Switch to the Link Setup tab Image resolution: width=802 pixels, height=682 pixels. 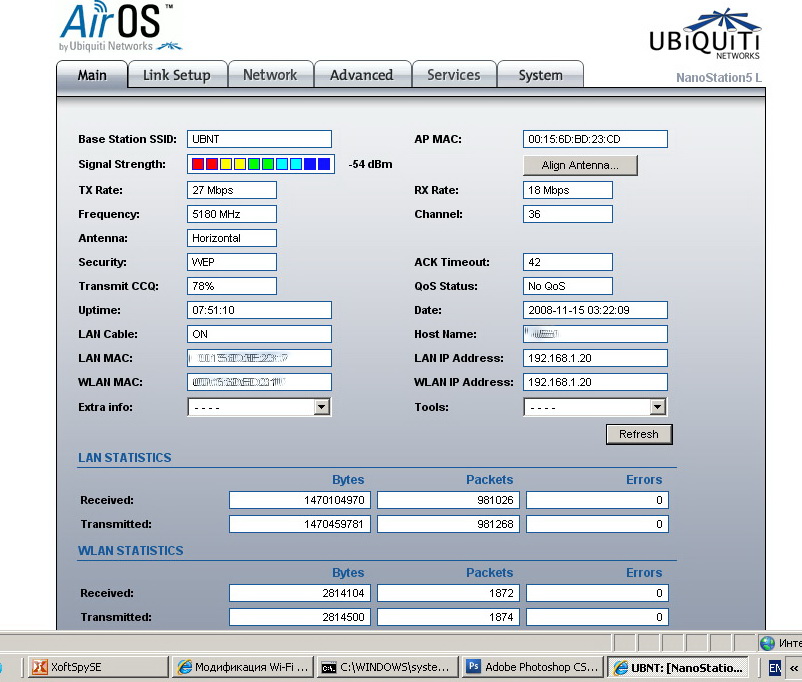coord(177,75)
